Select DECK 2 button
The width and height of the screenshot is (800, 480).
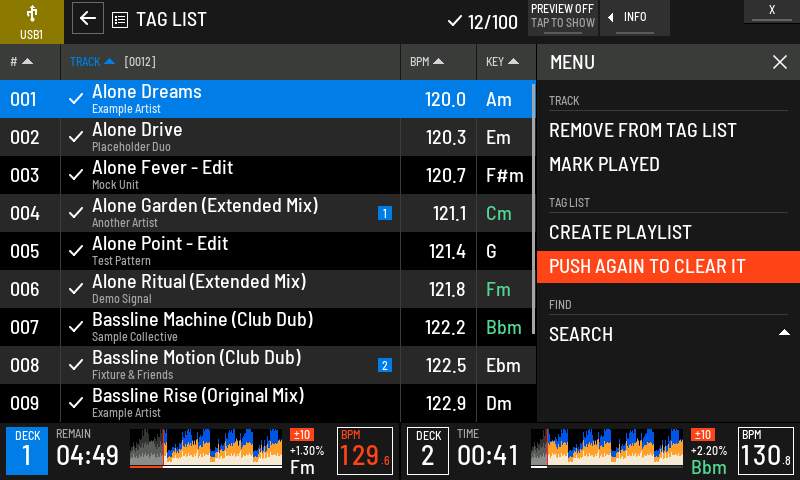point(428,451)
